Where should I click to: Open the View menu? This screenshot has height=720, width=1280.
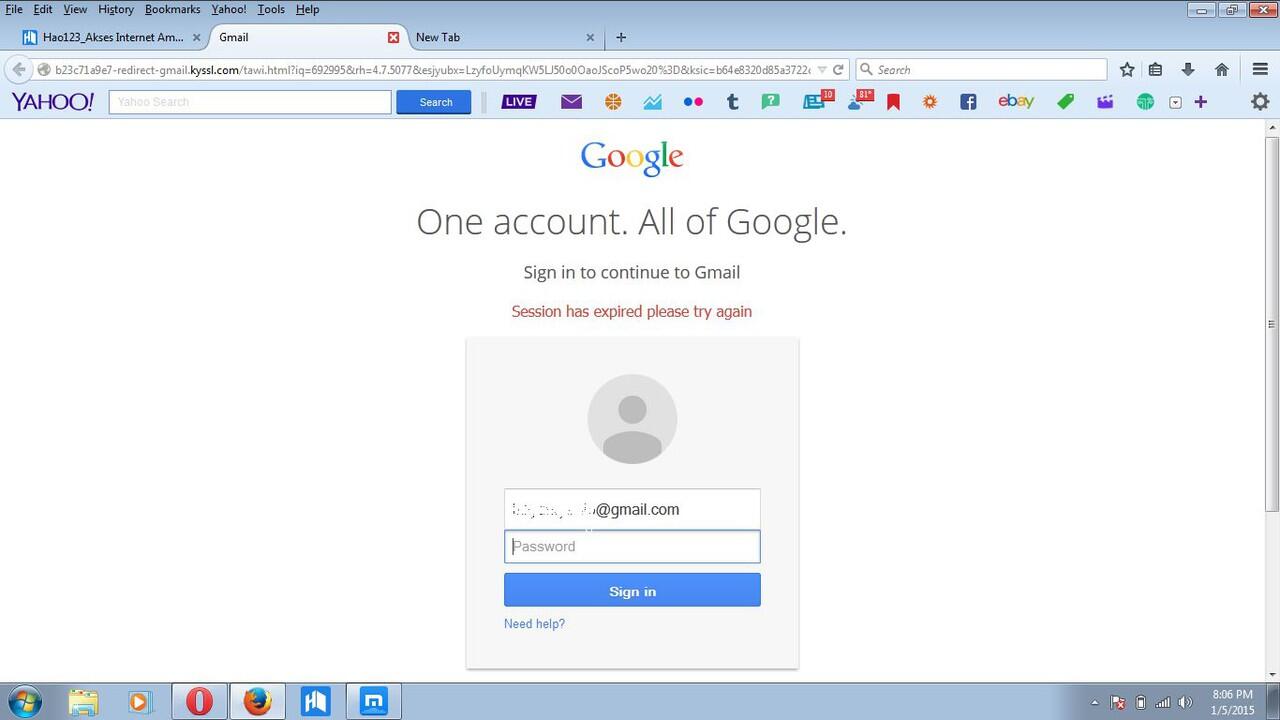tap(75, 9)
